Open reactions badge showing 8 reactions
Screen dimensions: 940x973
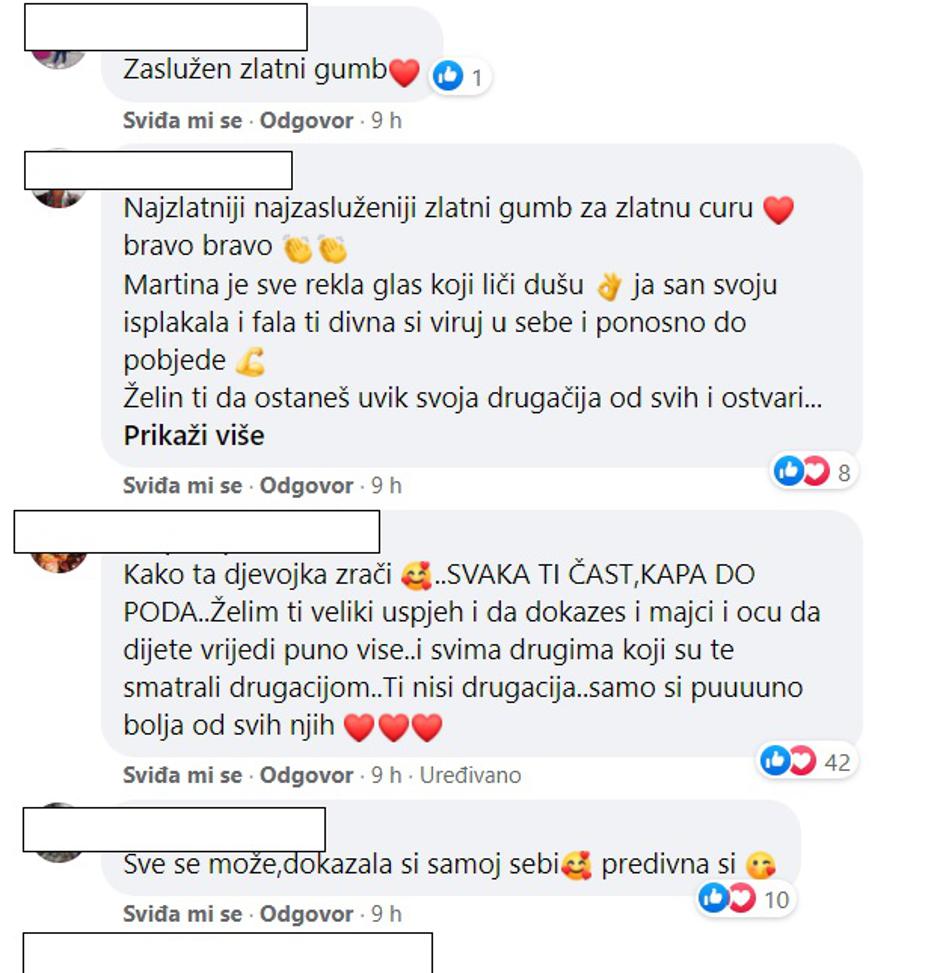[x=814, y=472]
